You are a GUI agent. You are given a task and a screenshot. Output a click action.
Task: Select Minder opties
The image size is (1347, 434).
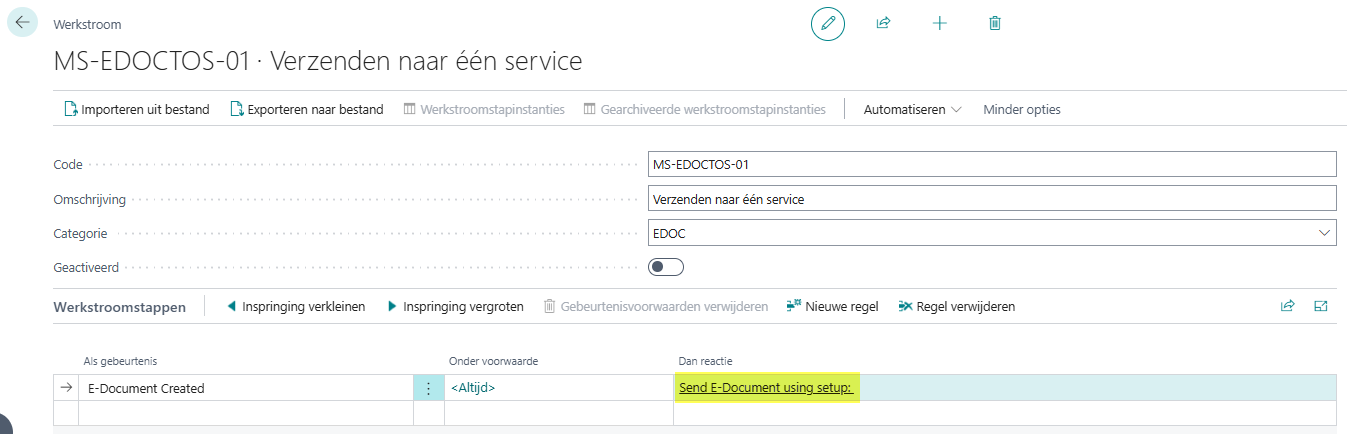tap(1021, 109)
